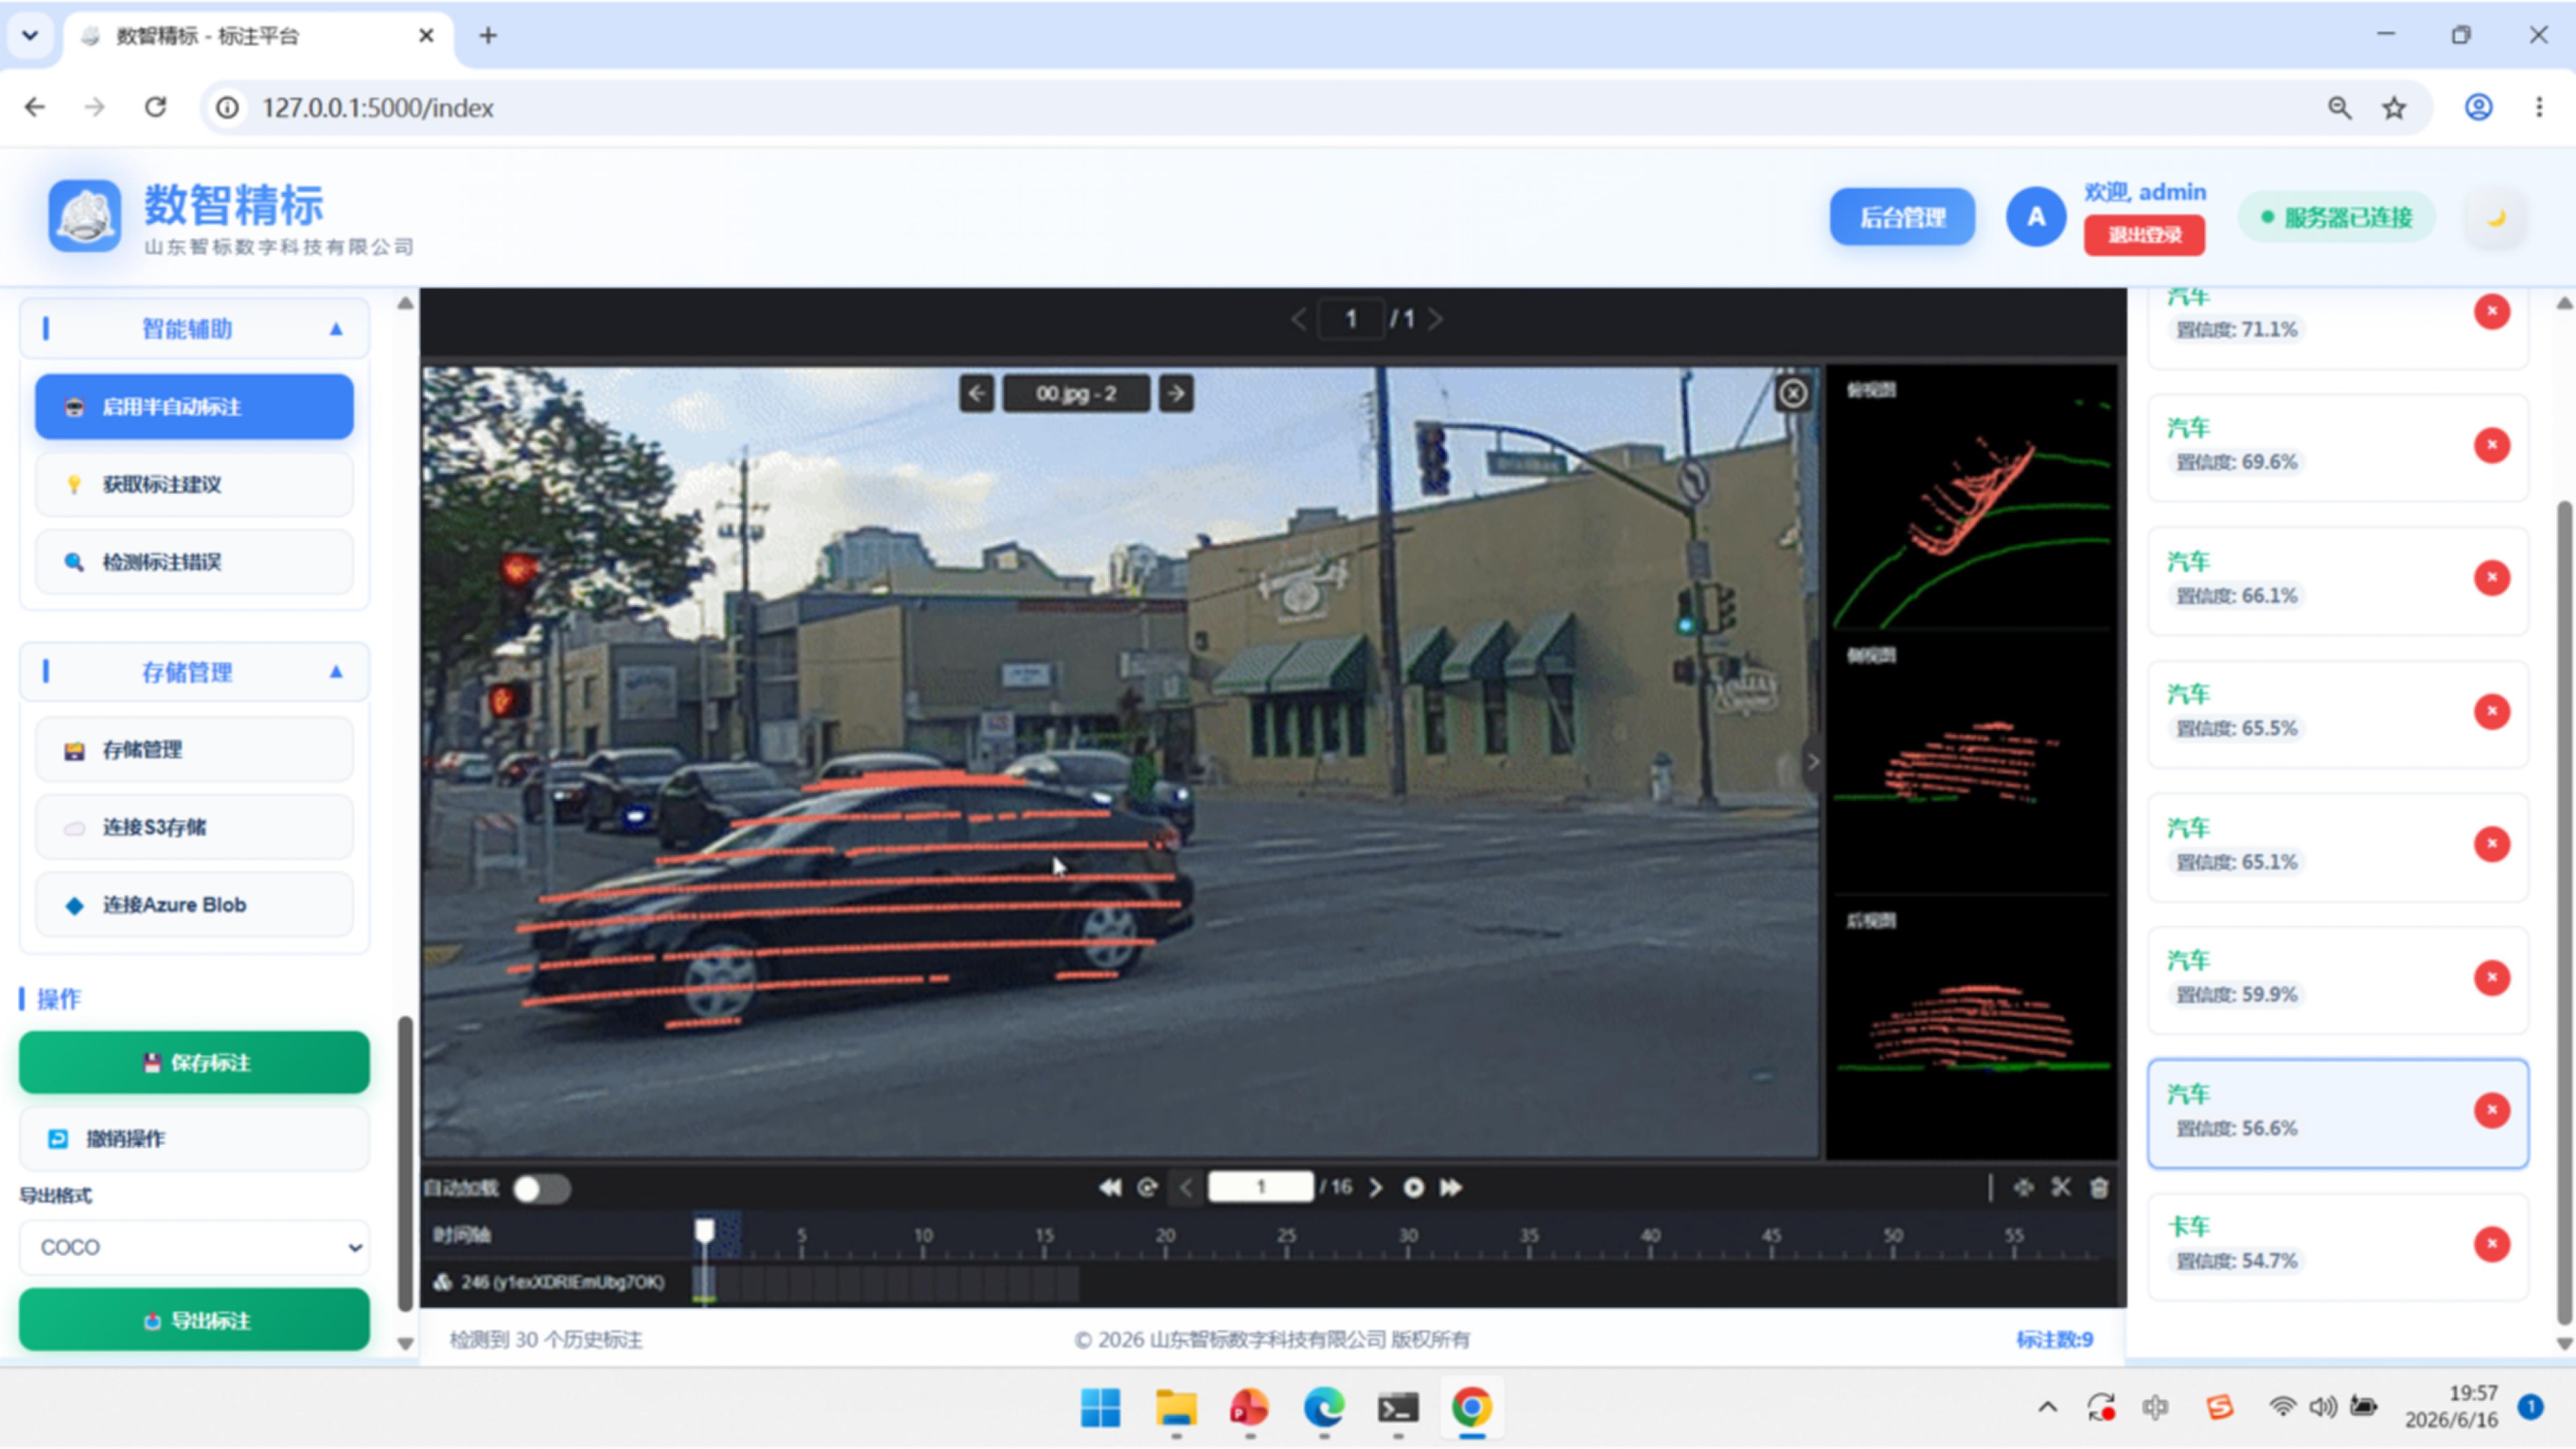The image size is (2576, 1449).
Task: Click 检测标注错误 button
Action: click(x=195, y=562)
